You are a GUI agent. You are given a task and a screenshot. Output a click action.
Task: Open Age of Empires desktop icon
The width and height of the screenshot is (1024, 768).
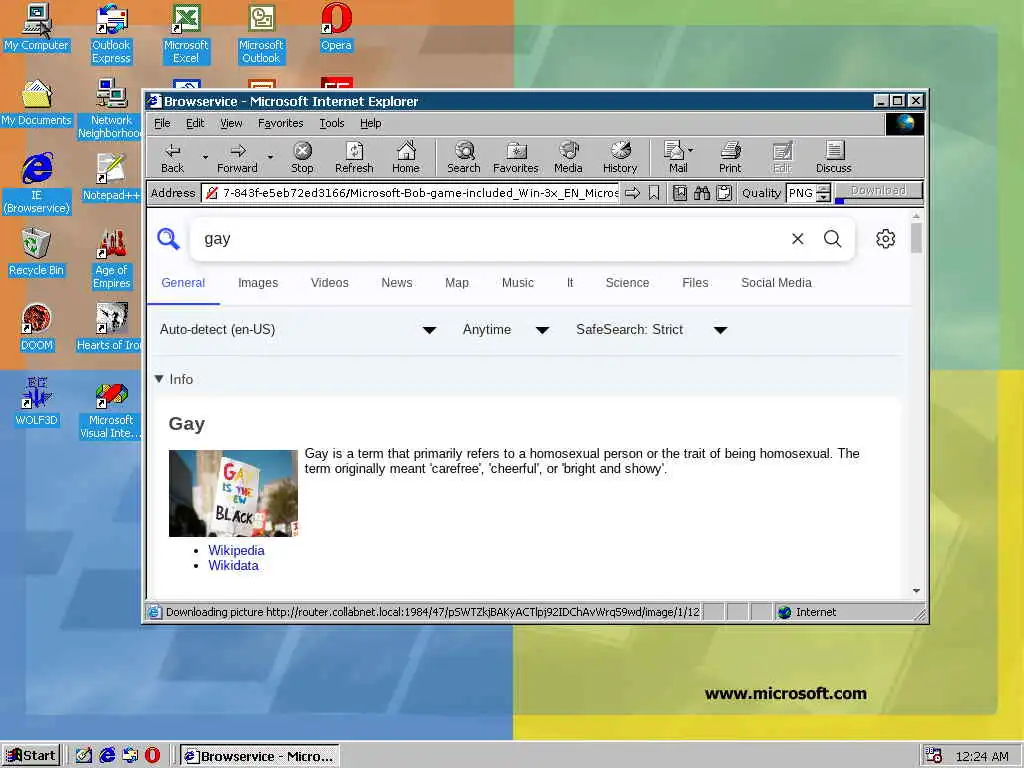point(112,259)
